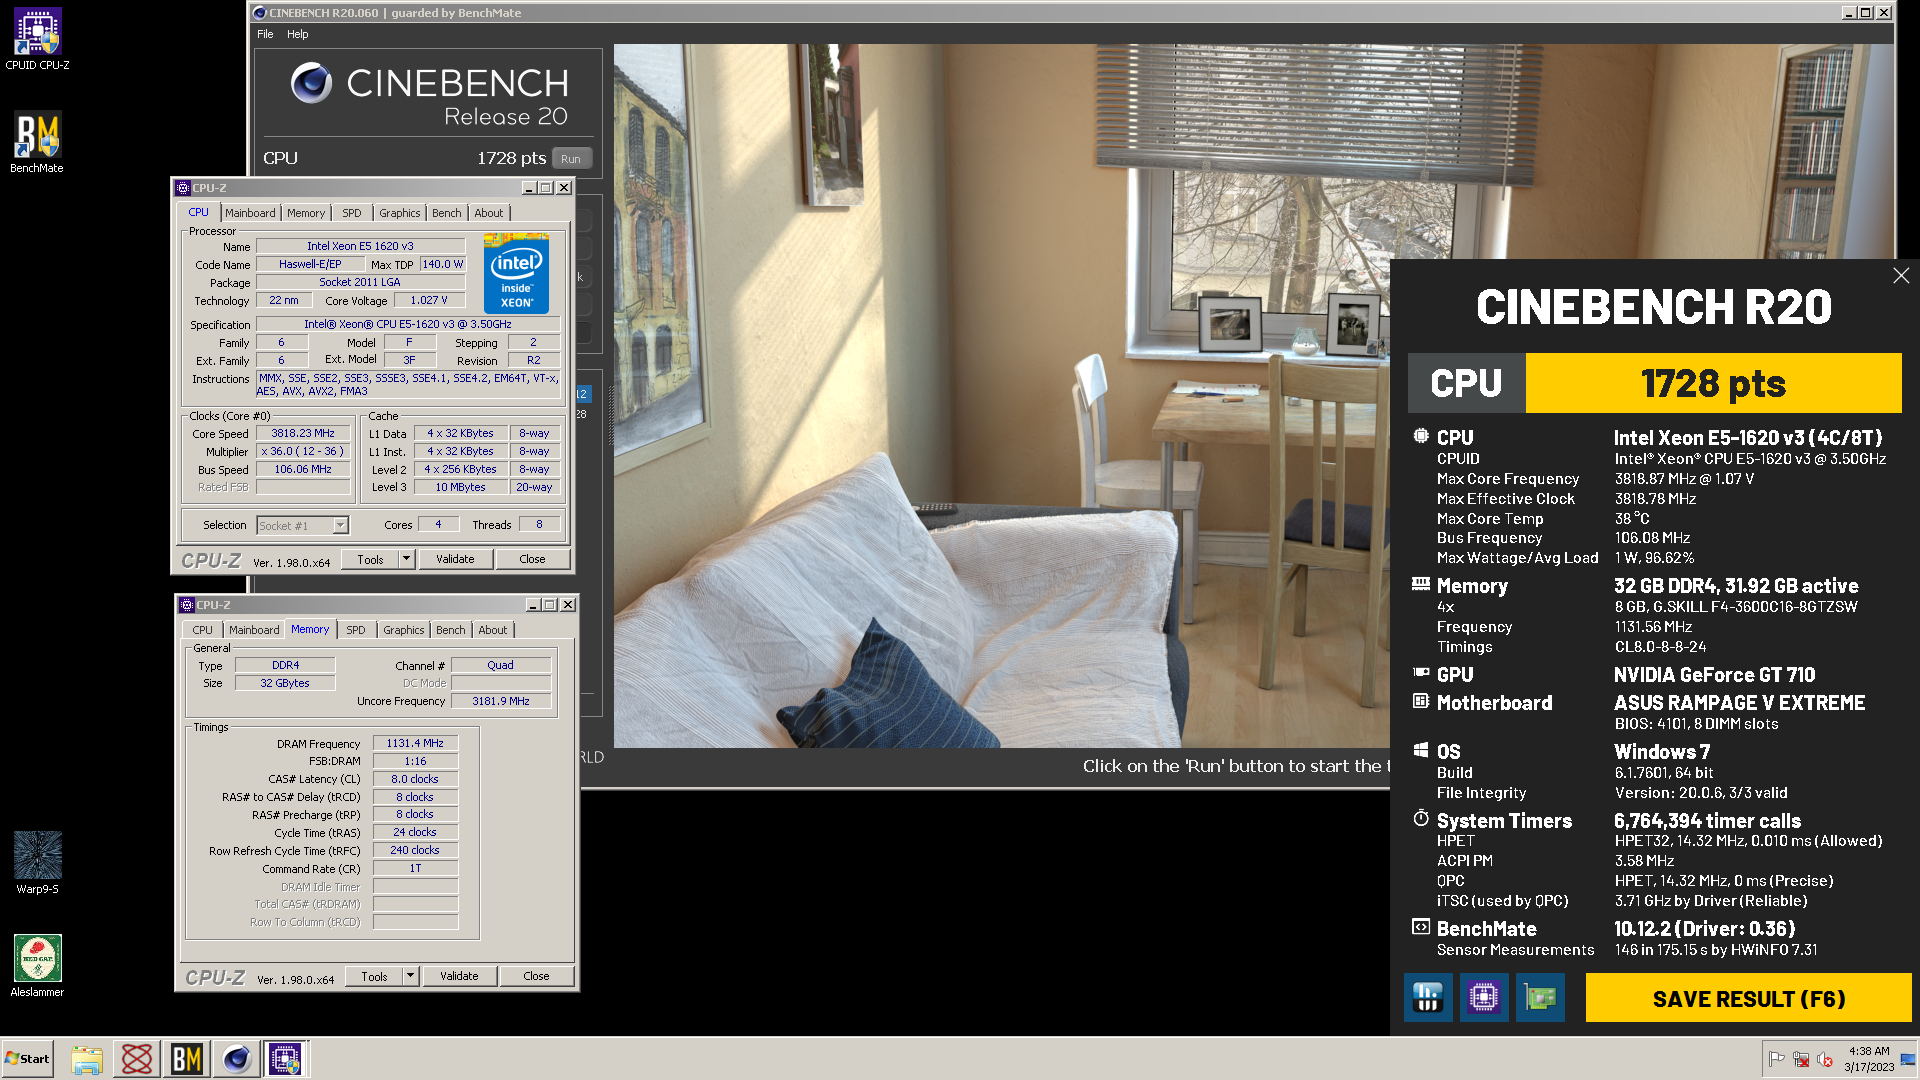The height and width of the screenshot is (1080, 1920).
Task: Click GPU section icon in BenchMate
Action: tap(1421, 673)
